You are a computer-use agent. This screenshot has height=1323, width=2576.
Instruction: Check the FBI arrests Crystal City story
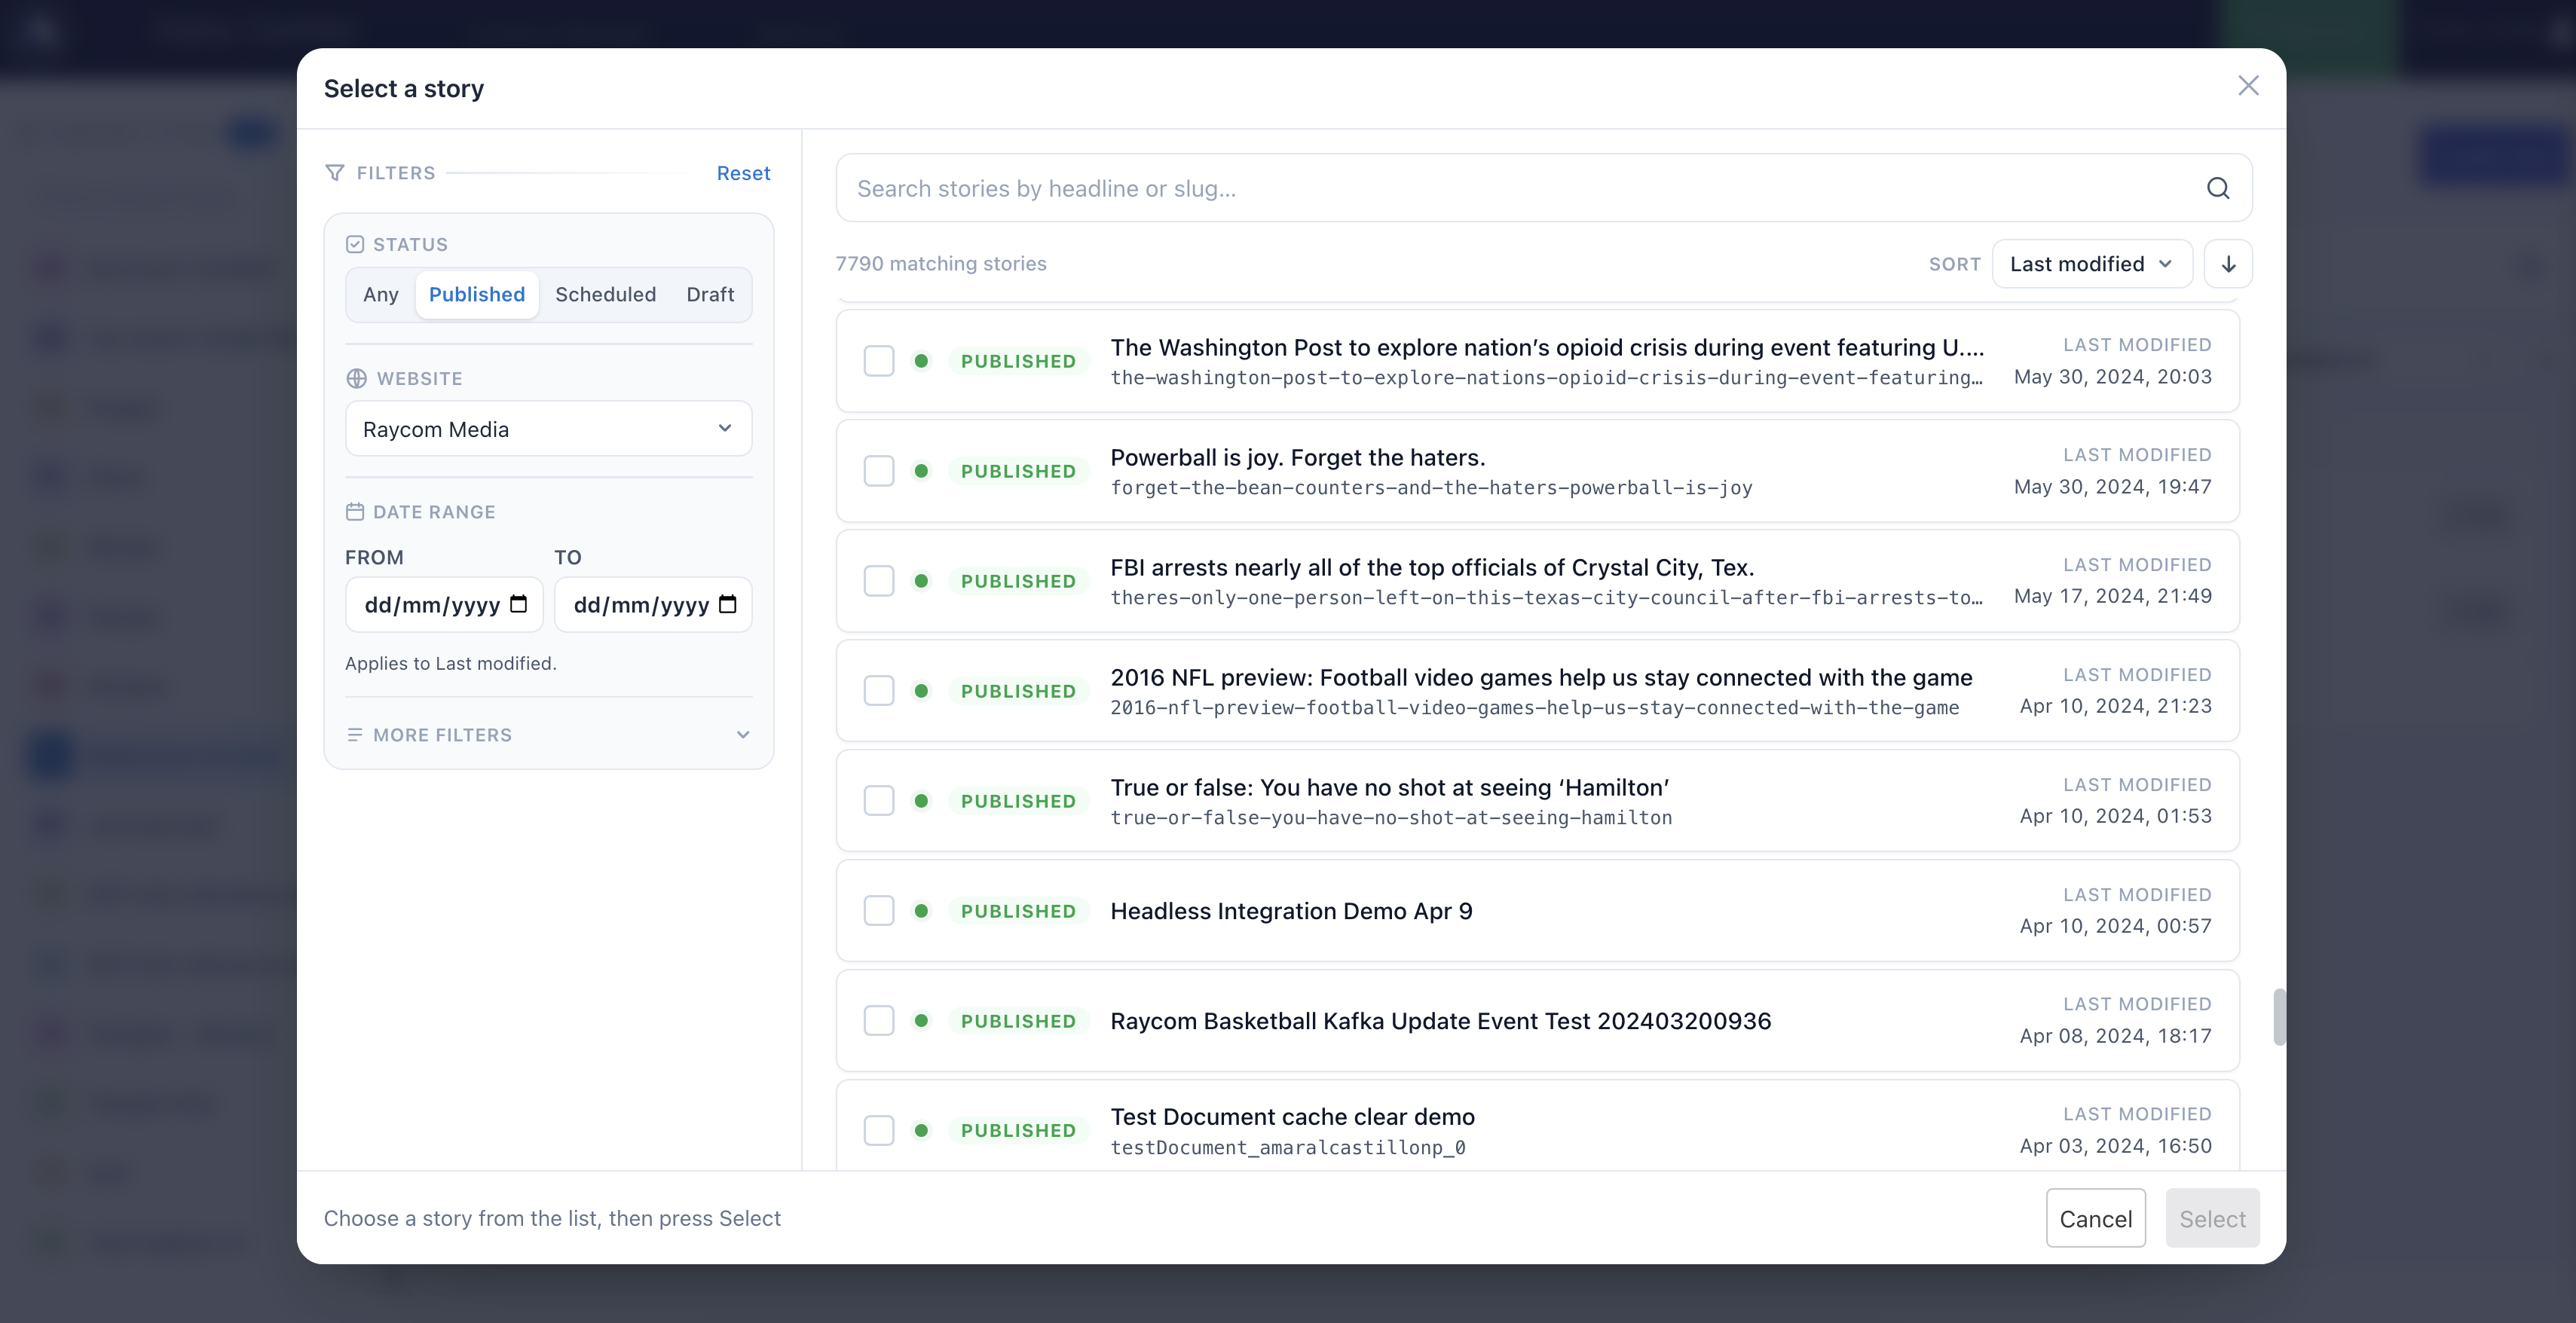[879, 581]
